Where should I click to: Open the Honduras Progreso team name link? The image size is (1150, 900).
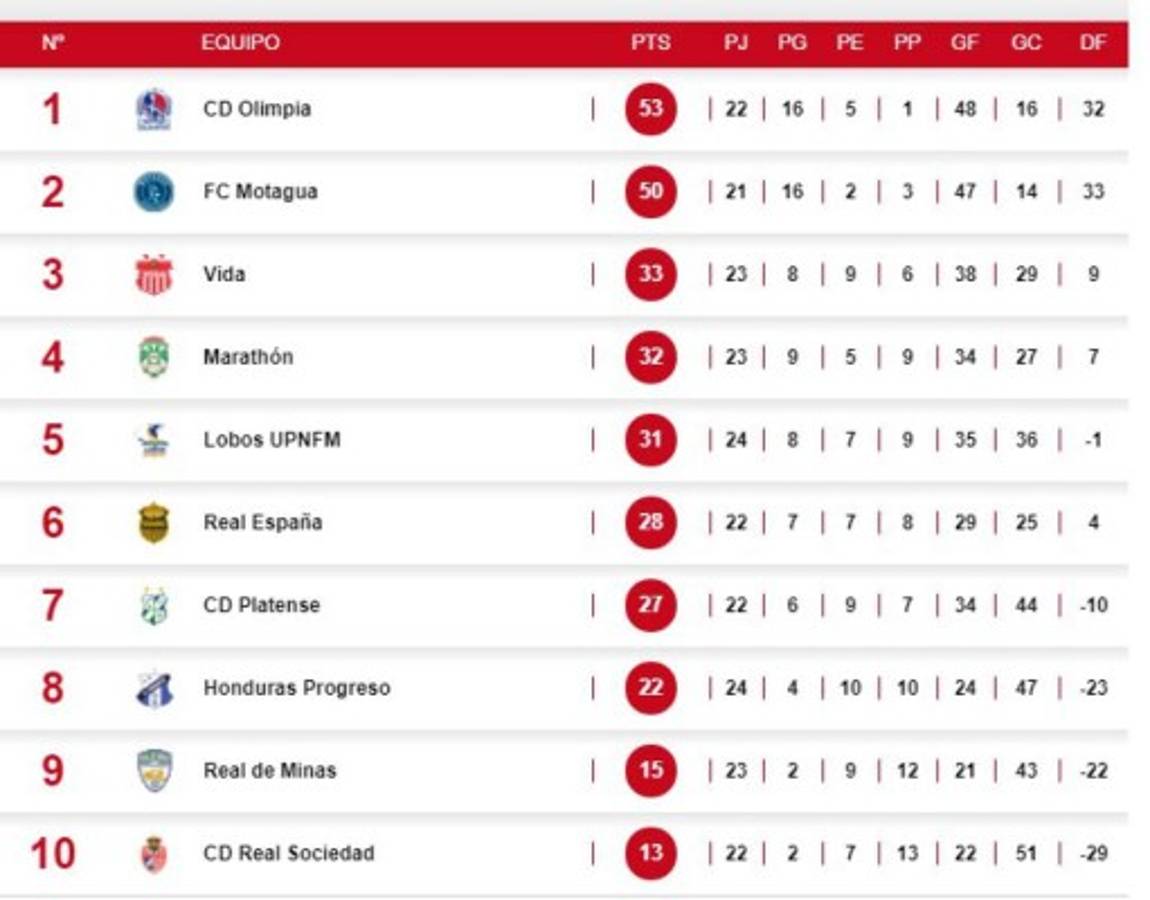point(296,688)
